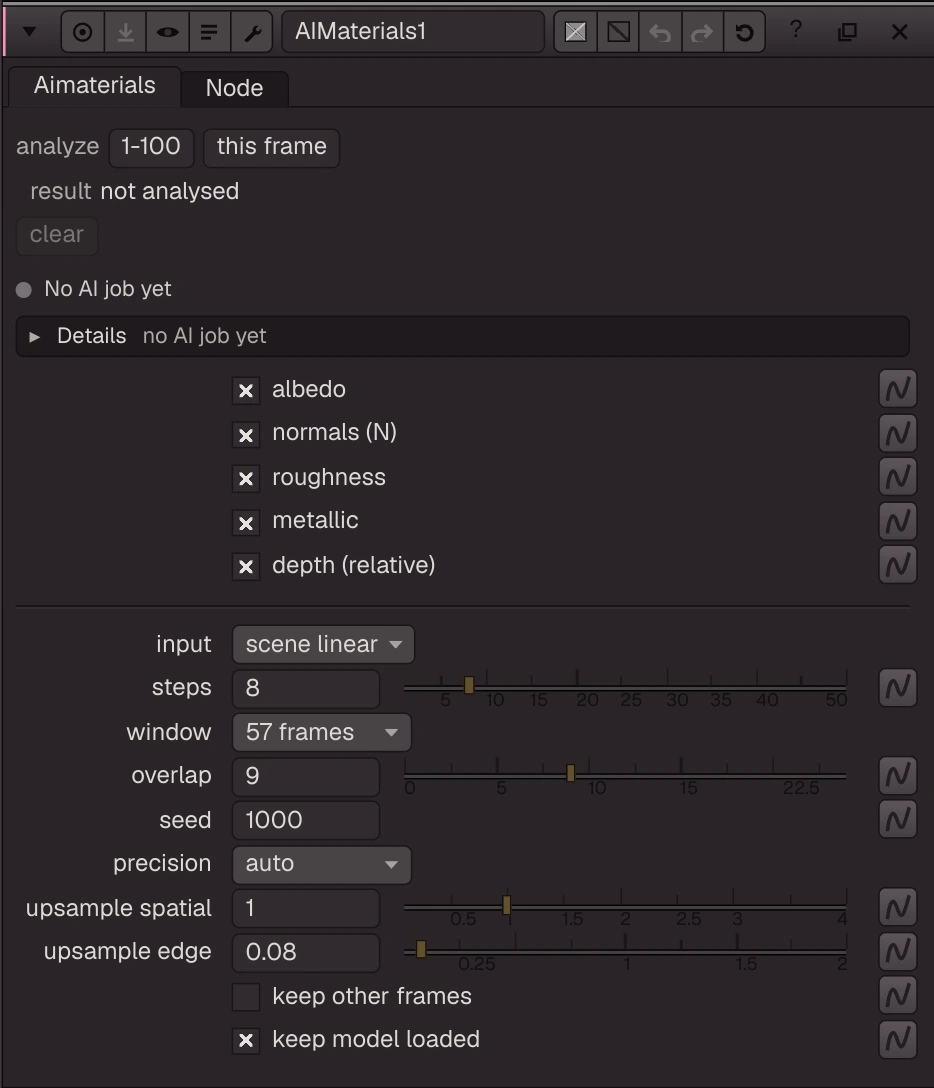Switch to the Node tab

pos(235,88)
